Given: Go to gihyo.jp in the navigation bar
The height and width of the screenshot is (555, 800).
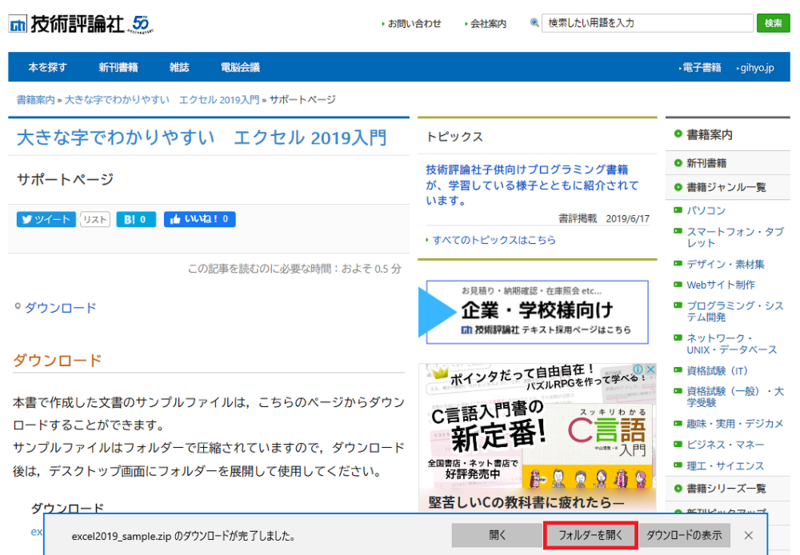Looking at the screenshot, I should (x=757, y=68).
